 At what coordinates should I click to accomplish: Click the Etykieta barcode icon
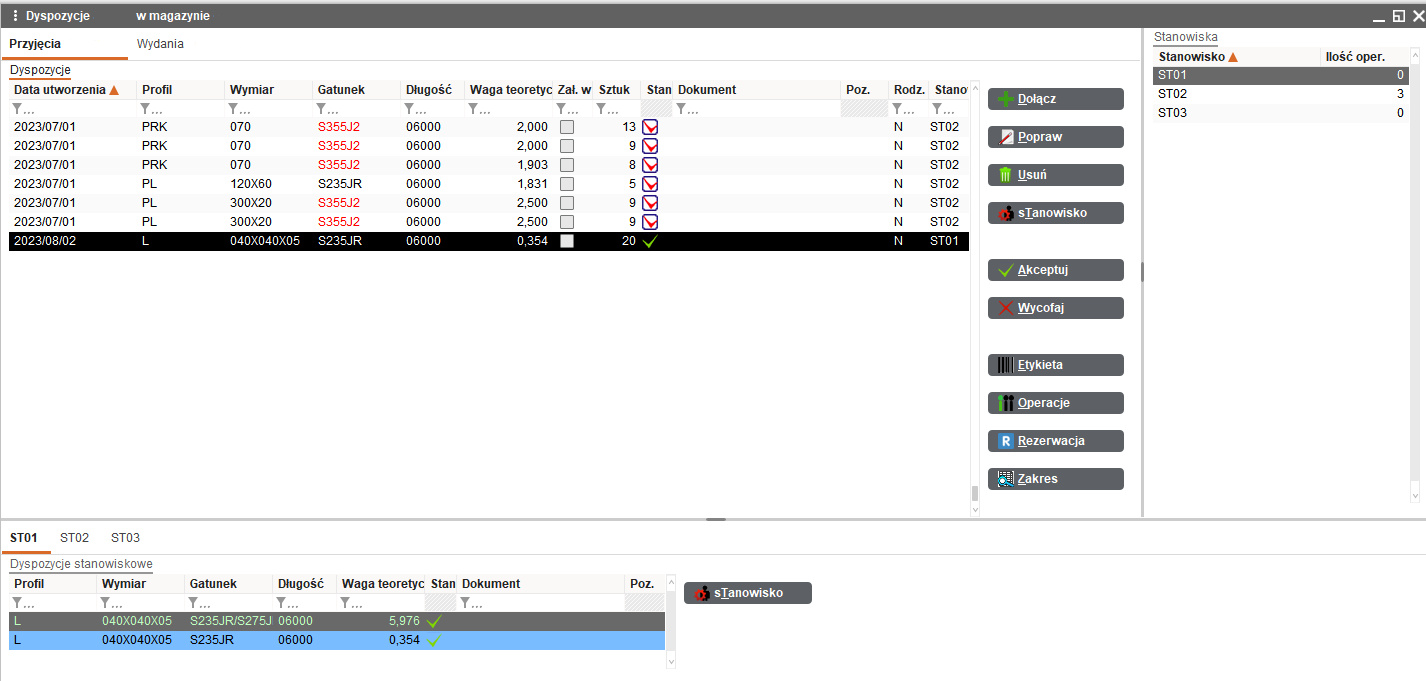(1006, 365)
